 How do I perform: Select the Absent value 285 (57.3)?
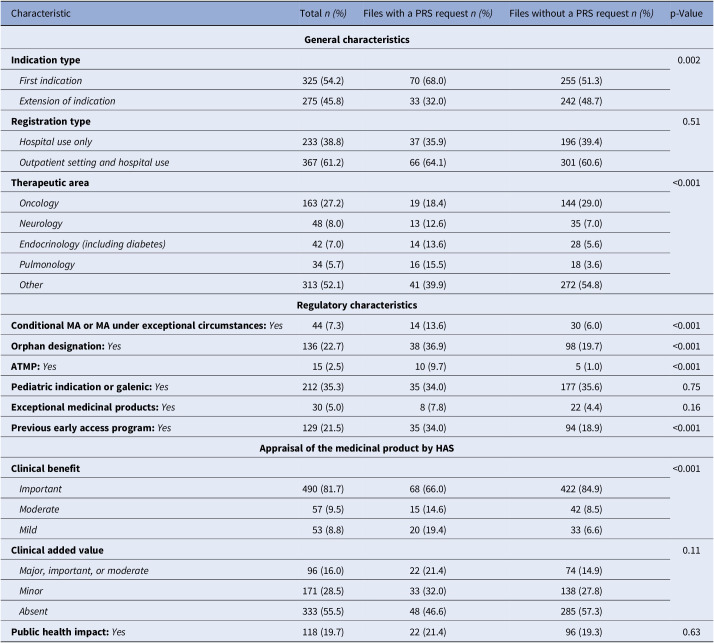point(581,611)
